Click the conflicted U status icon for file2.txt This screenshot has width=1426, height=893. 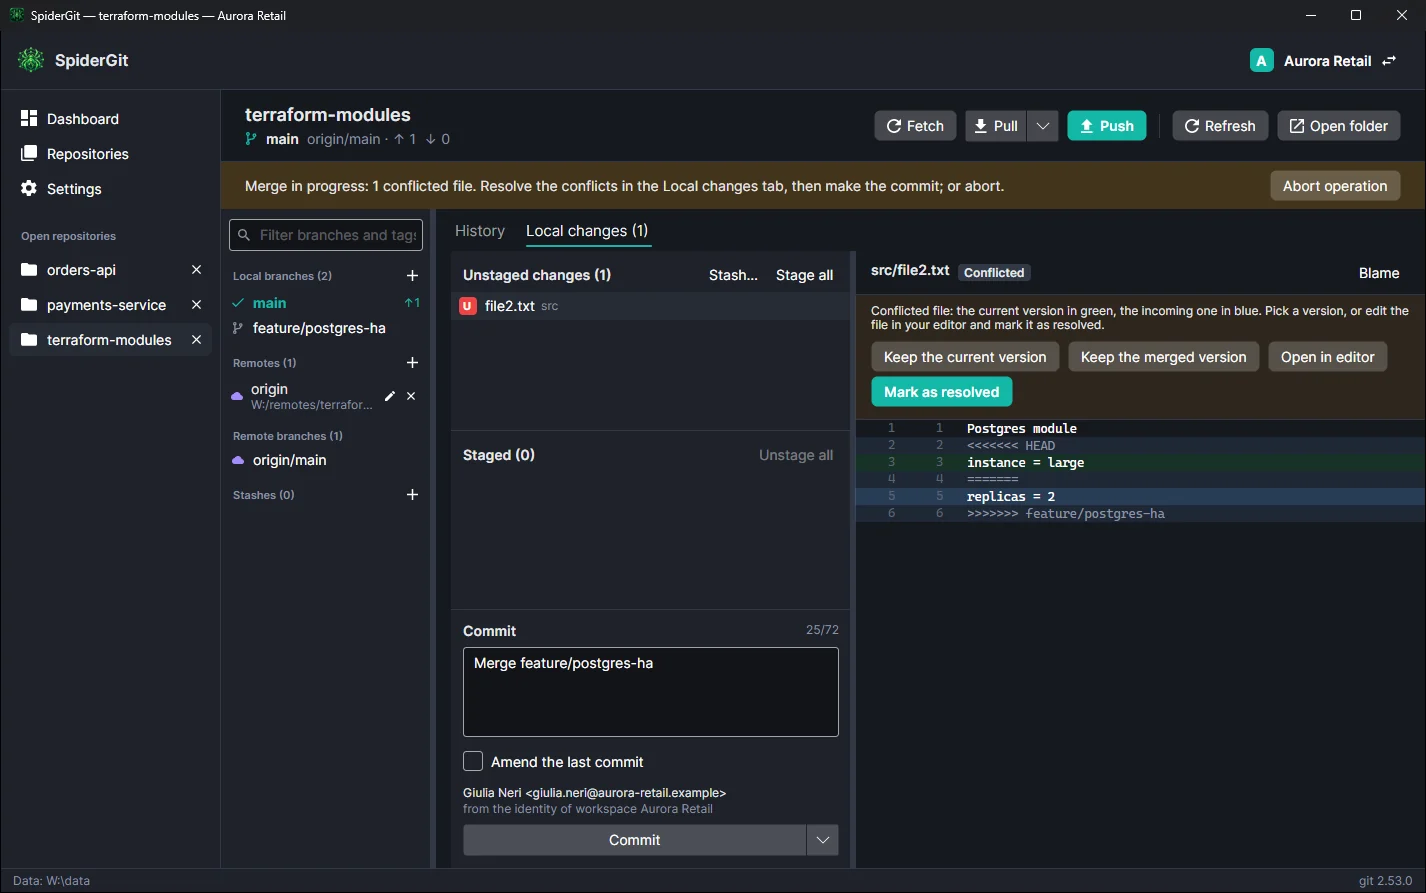point(468,306)
